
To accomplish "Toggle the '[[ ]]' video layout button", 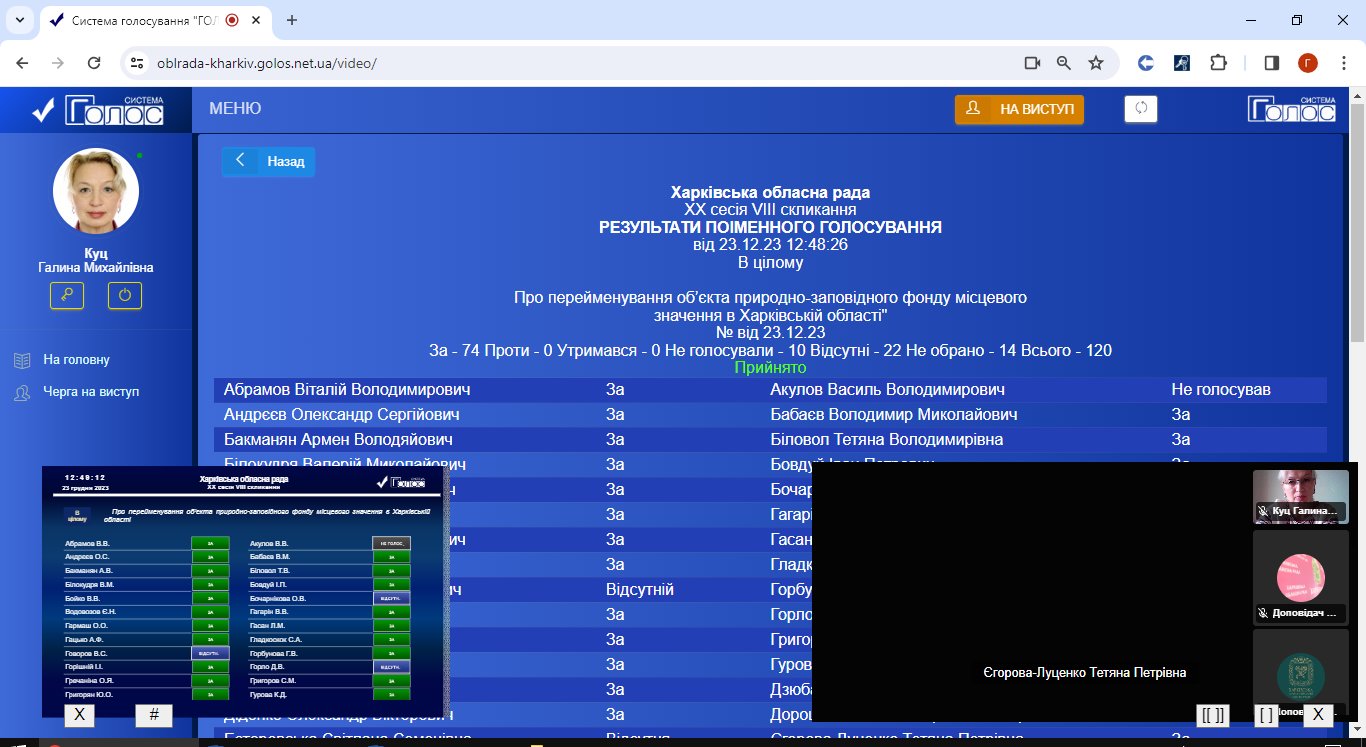I will [1213, 715].
